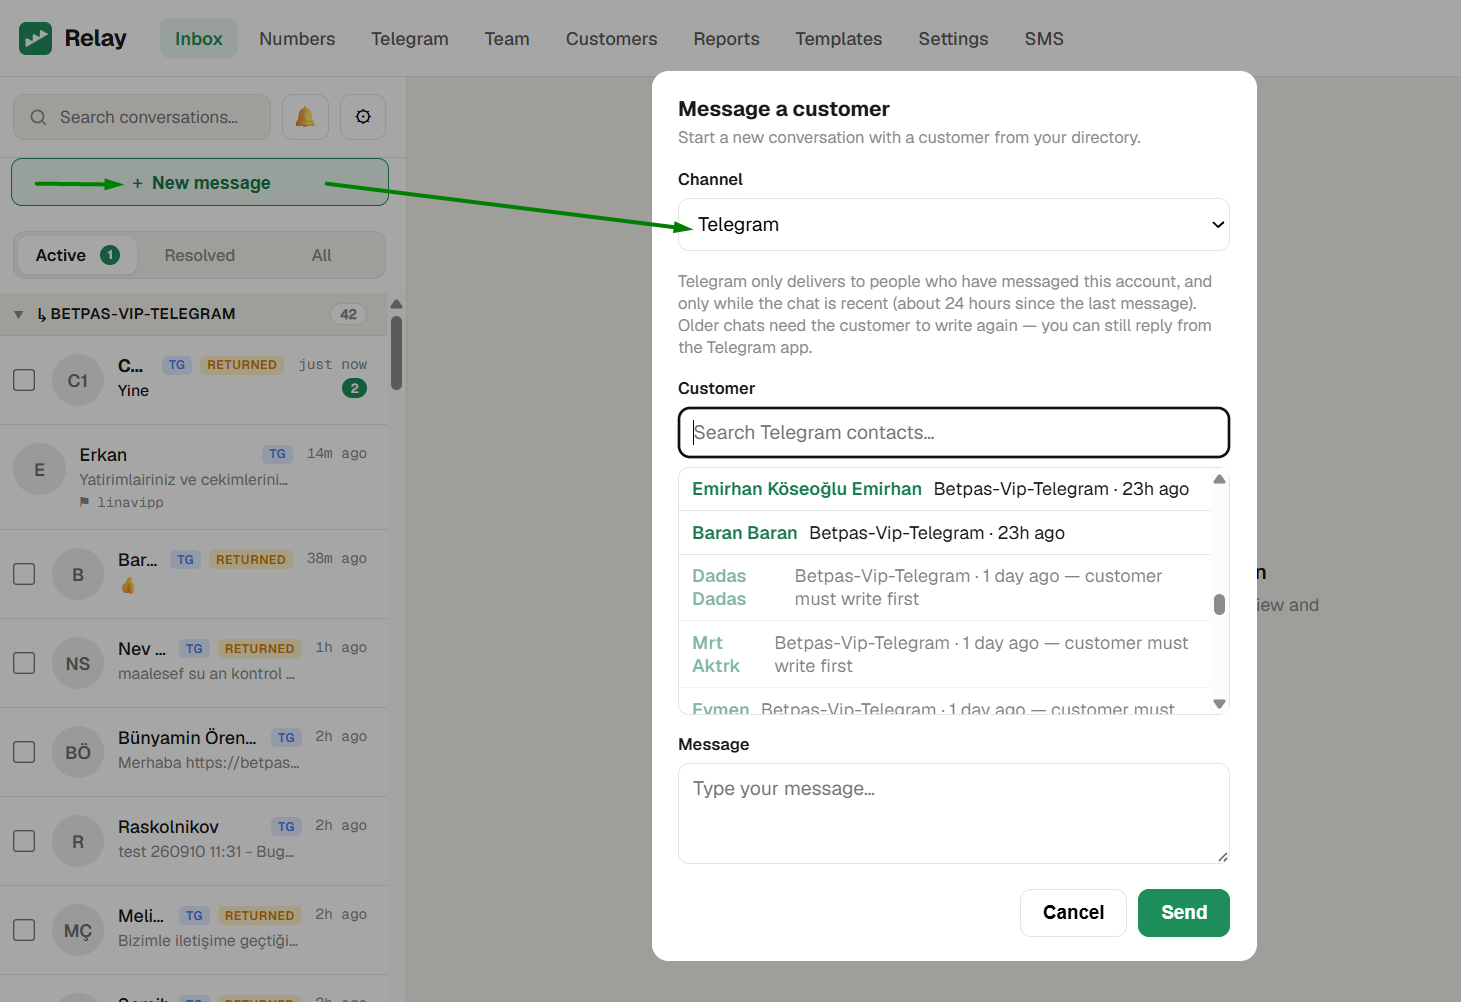Select the checkbox for Meli... conversation
Screen dimensions: 1461x1002
tap(24, 930)
